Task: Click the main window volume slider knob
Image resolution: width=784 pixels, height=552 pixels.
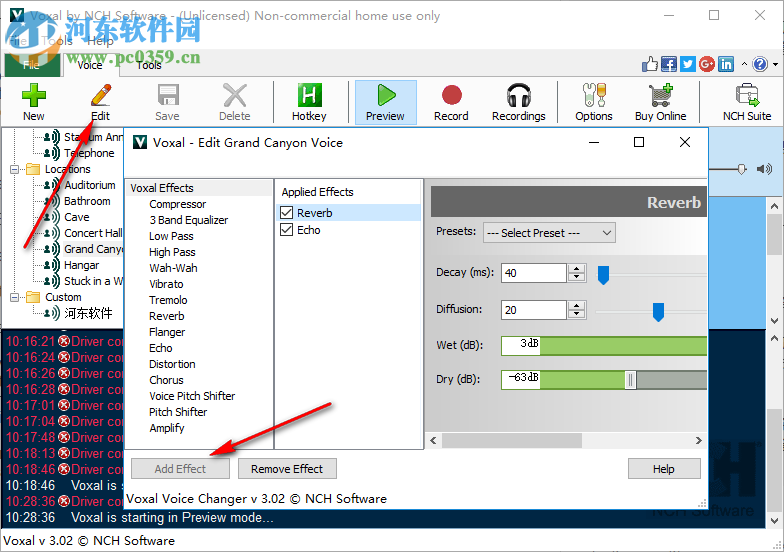Action: [742, 170]
